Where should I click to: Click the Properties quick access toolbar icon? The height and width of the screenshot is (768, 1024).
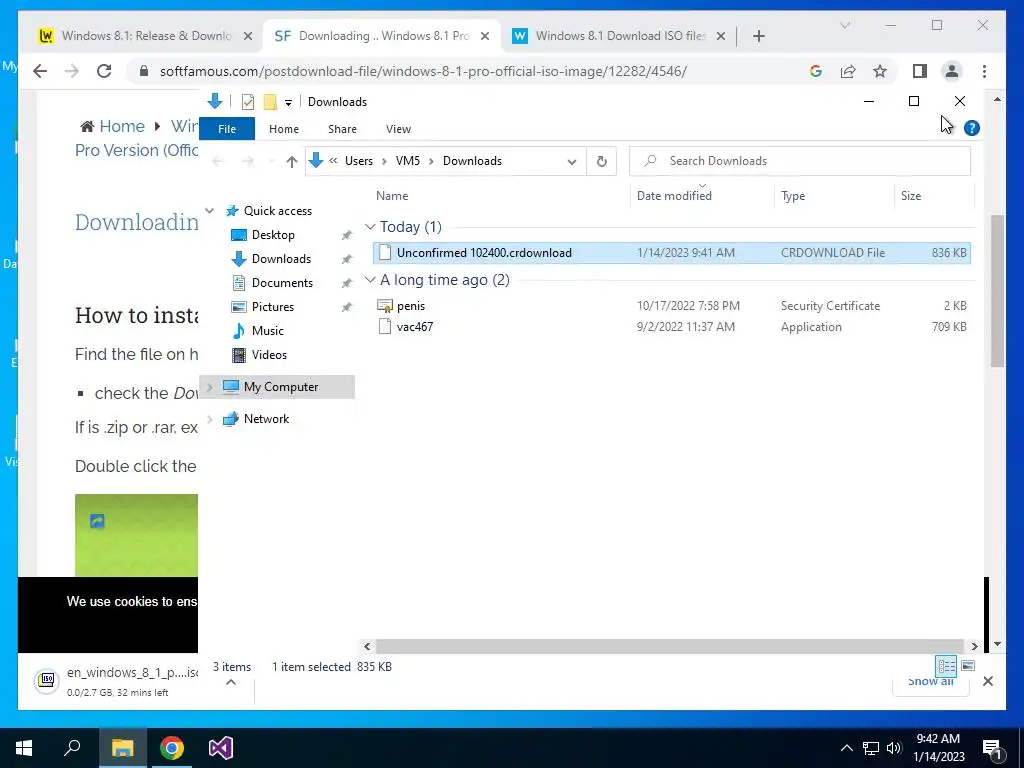[248, 102]
